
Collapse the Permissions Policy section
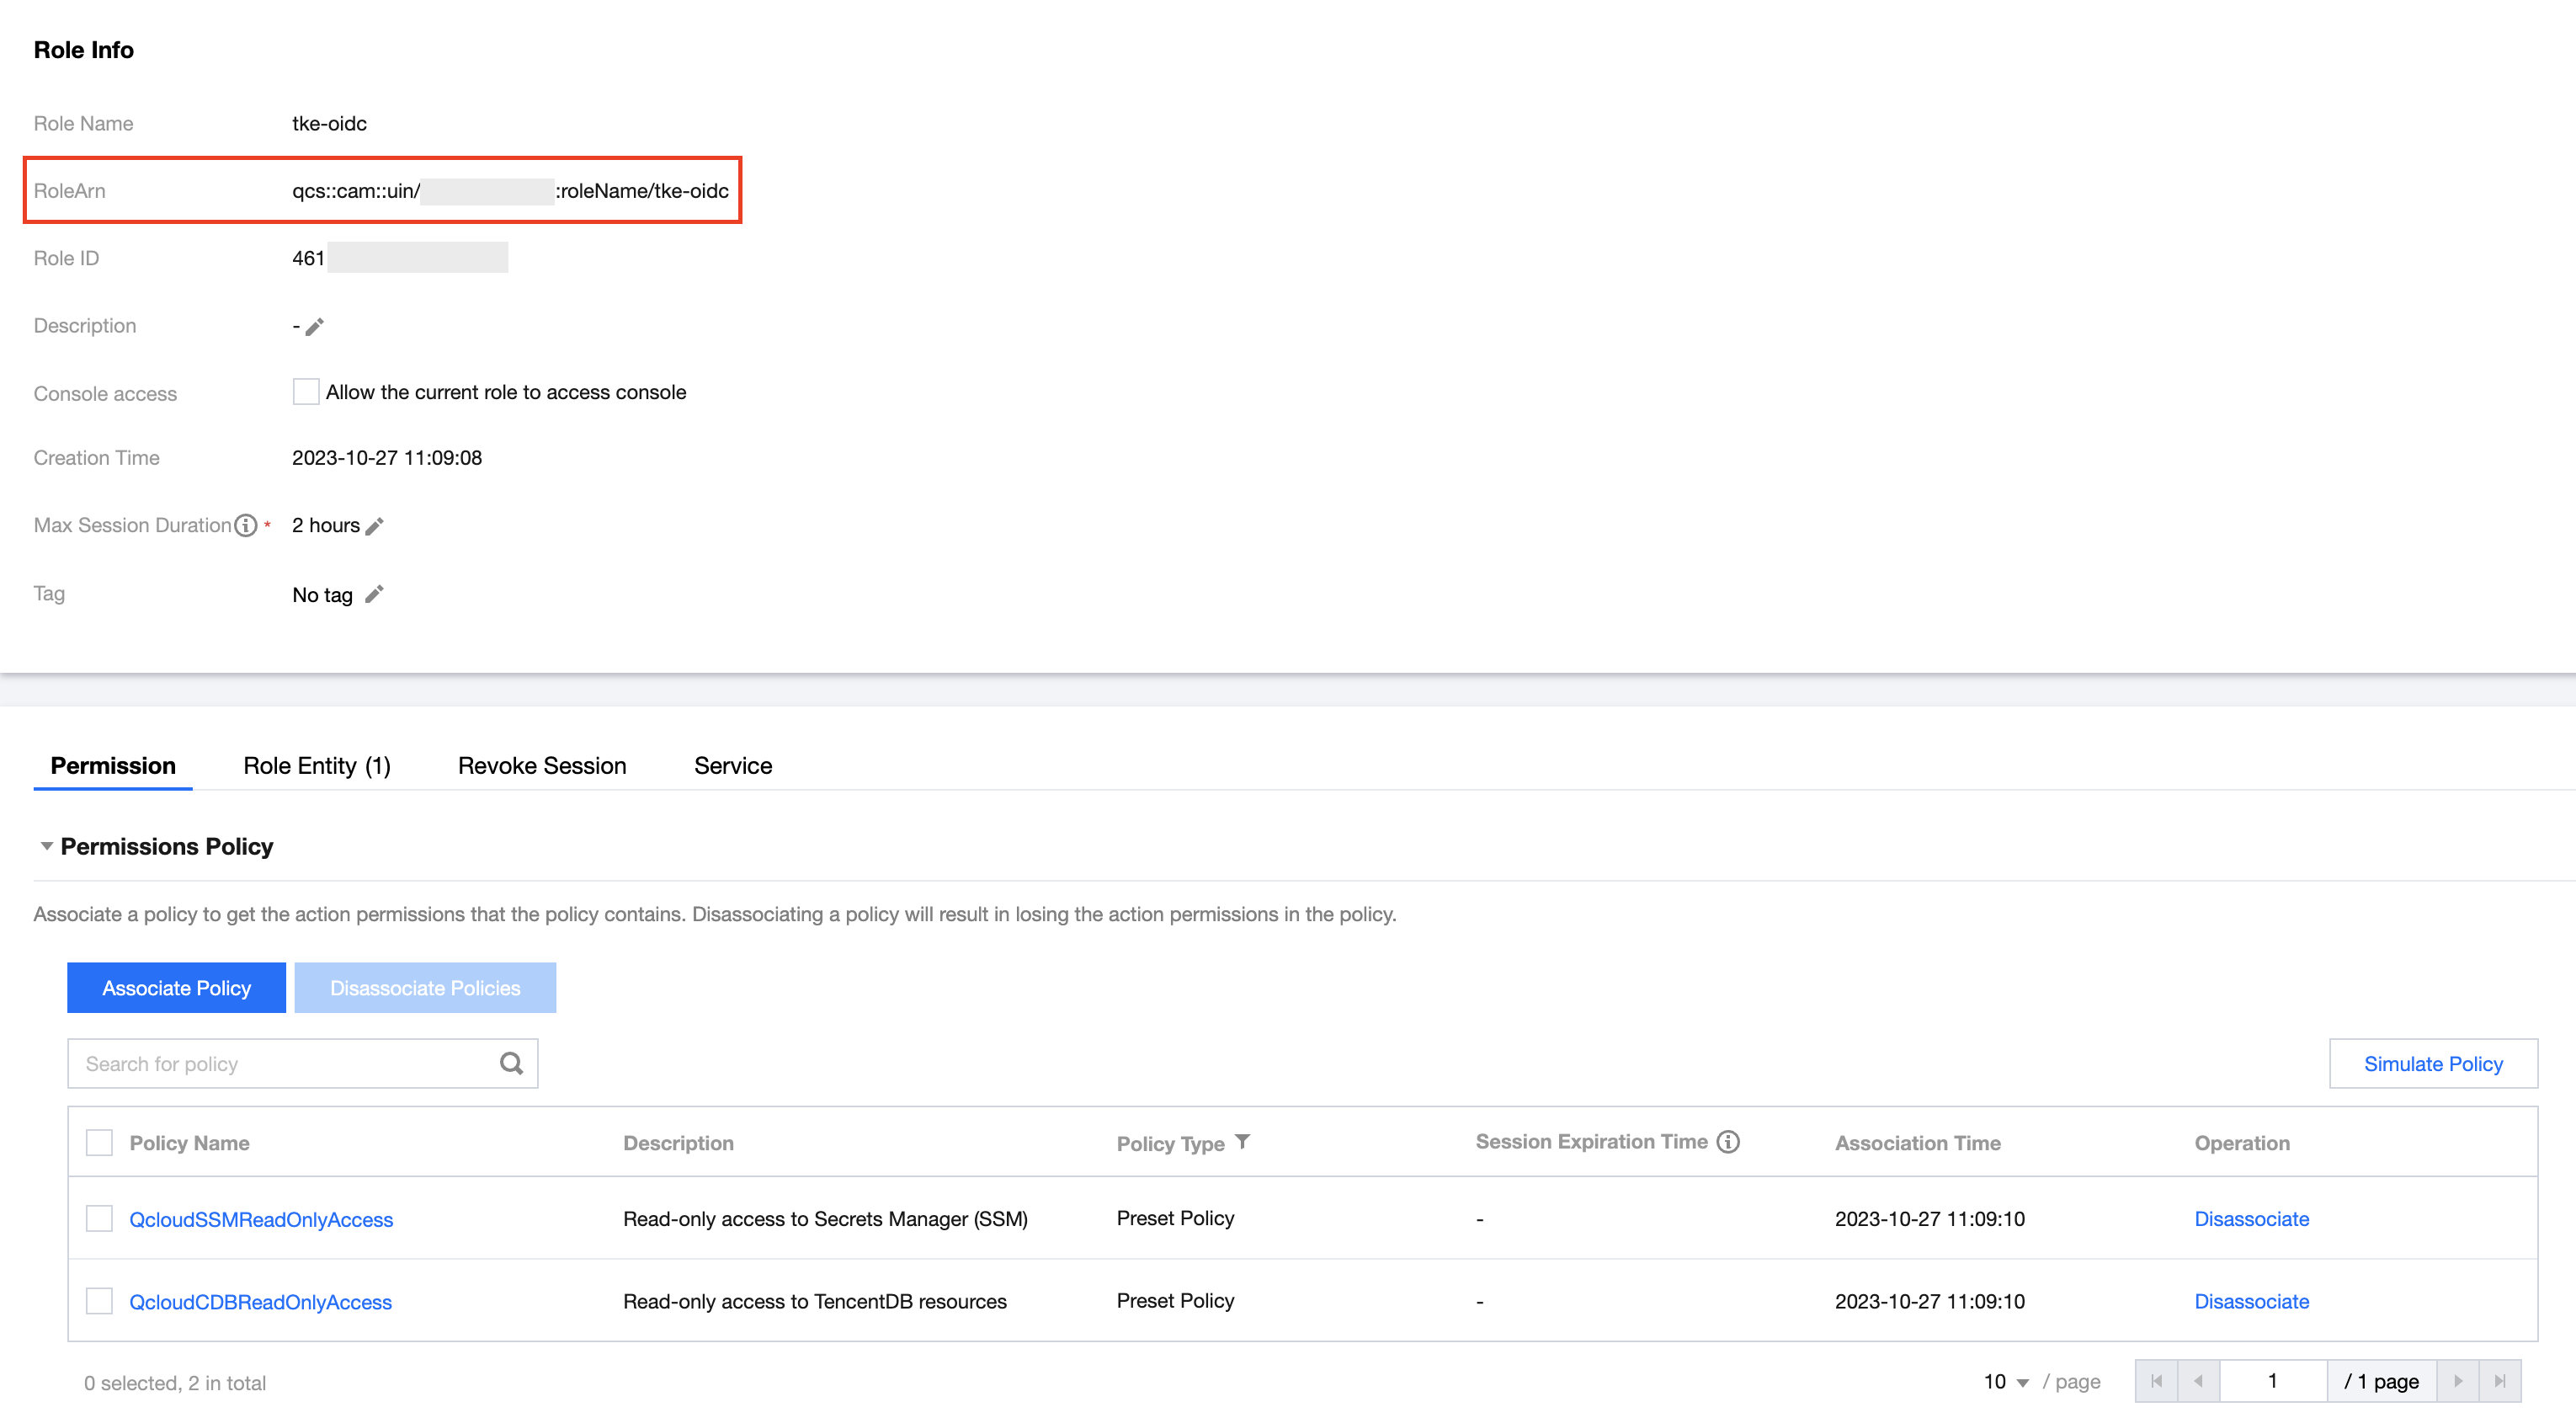pos(46,847)
